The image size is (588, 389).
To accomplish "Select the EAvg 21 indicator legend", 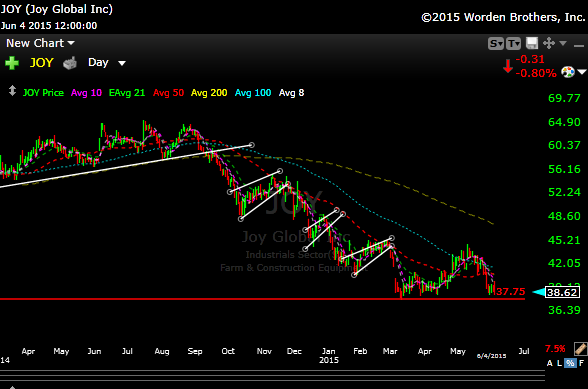I will click(127, 93).
